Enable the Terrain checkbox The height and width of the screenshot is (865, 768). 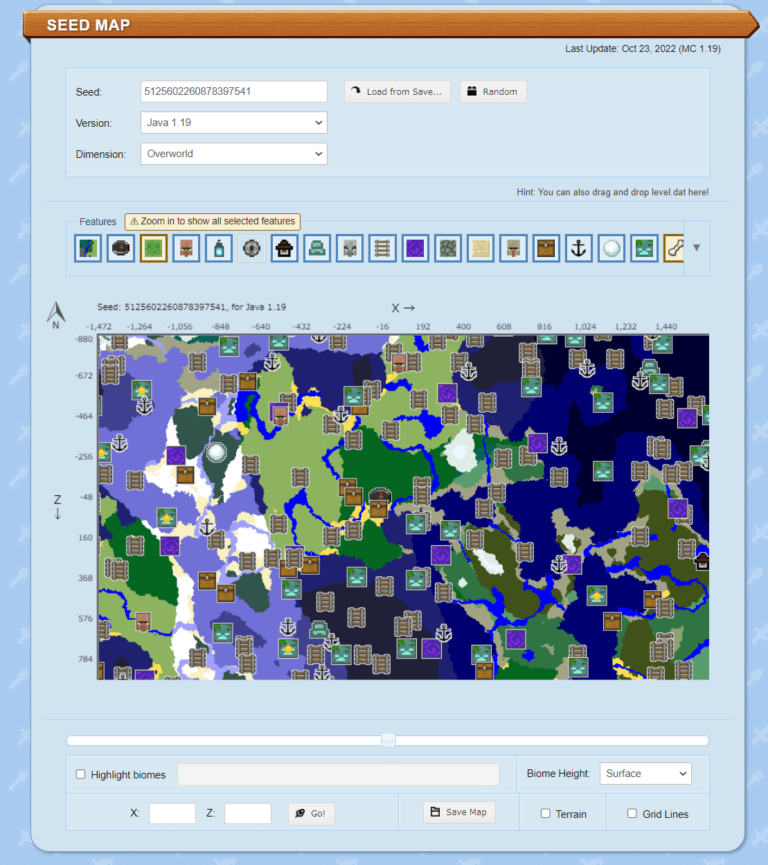tap(546, 814)
